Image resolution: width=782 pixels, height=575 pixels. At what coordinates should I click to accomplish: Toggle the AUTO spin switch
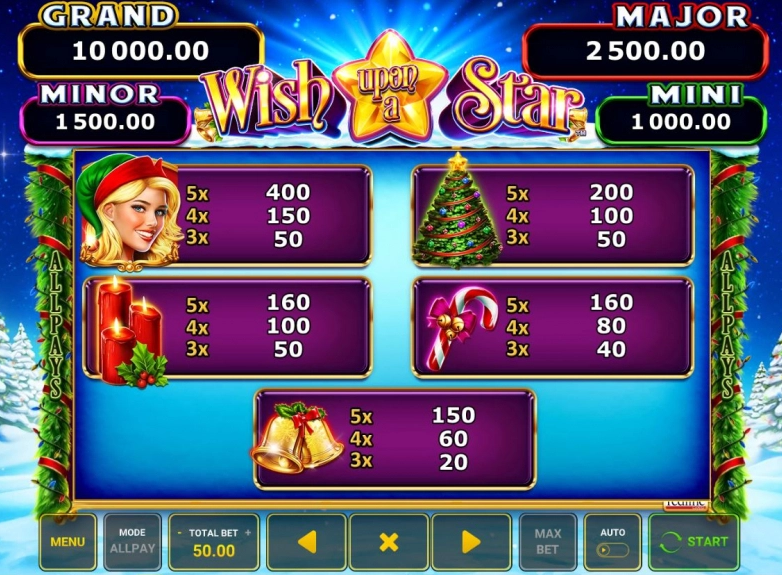612,550
